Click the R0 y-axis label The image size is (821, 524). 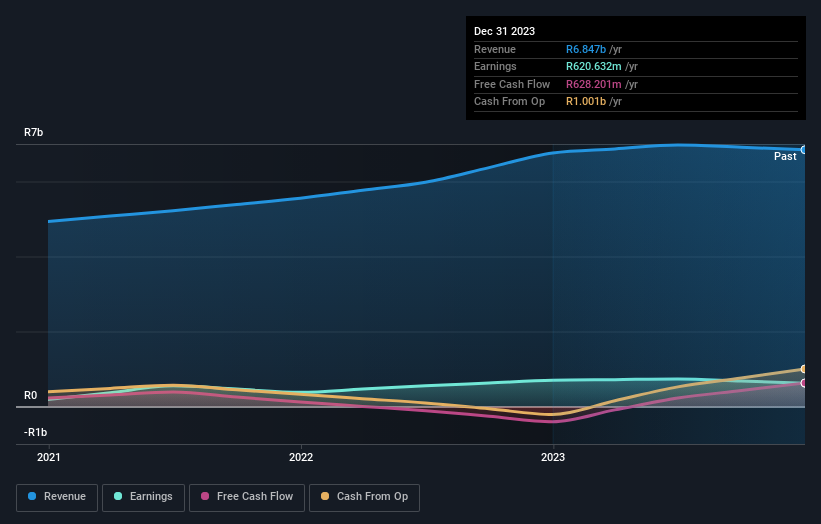[x=30, y=395]
